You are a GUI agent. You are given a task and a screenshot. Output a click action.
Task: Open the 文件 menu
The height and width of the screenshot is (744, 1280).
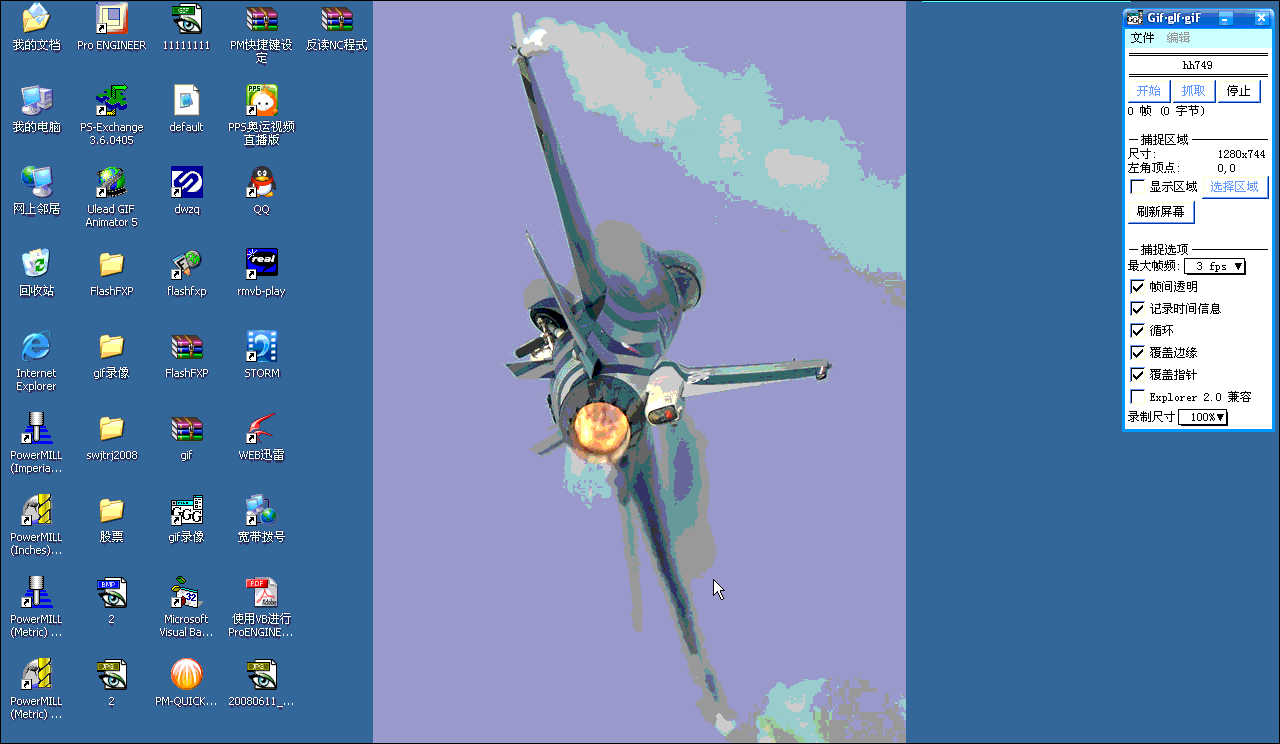point(1142,38)
